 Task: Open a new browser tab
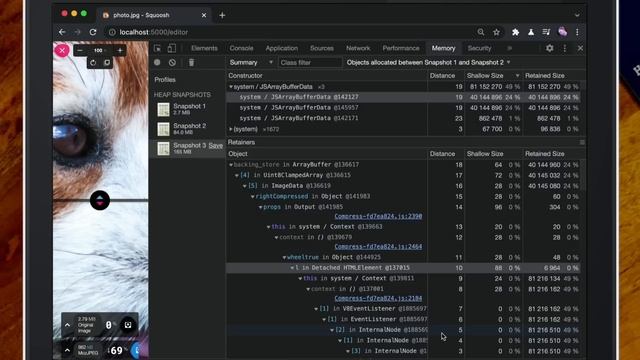[x=222, y=15]
